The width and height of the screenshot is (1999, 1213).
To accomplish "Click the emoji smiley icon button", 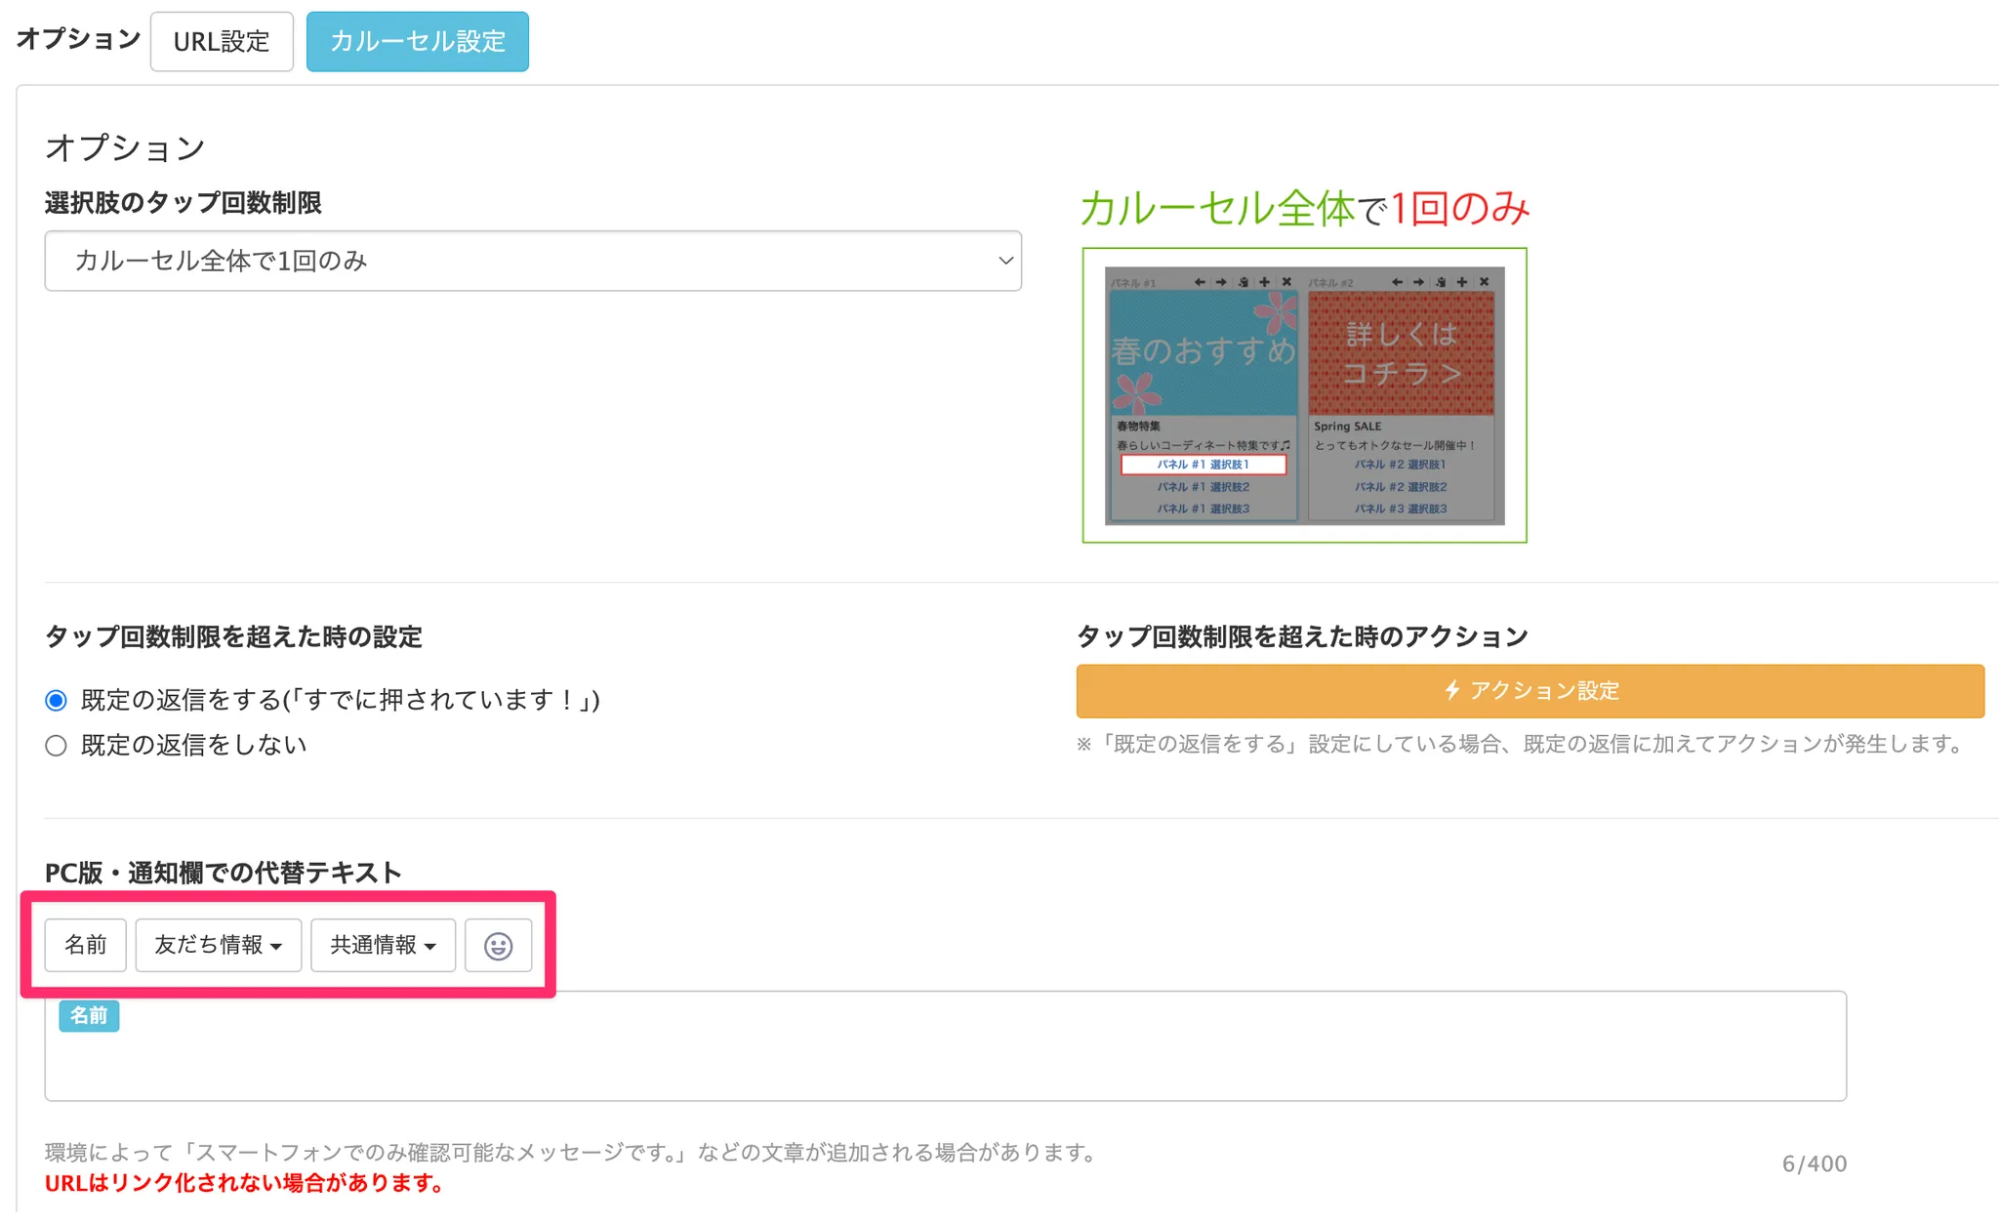I will (498, 945).
